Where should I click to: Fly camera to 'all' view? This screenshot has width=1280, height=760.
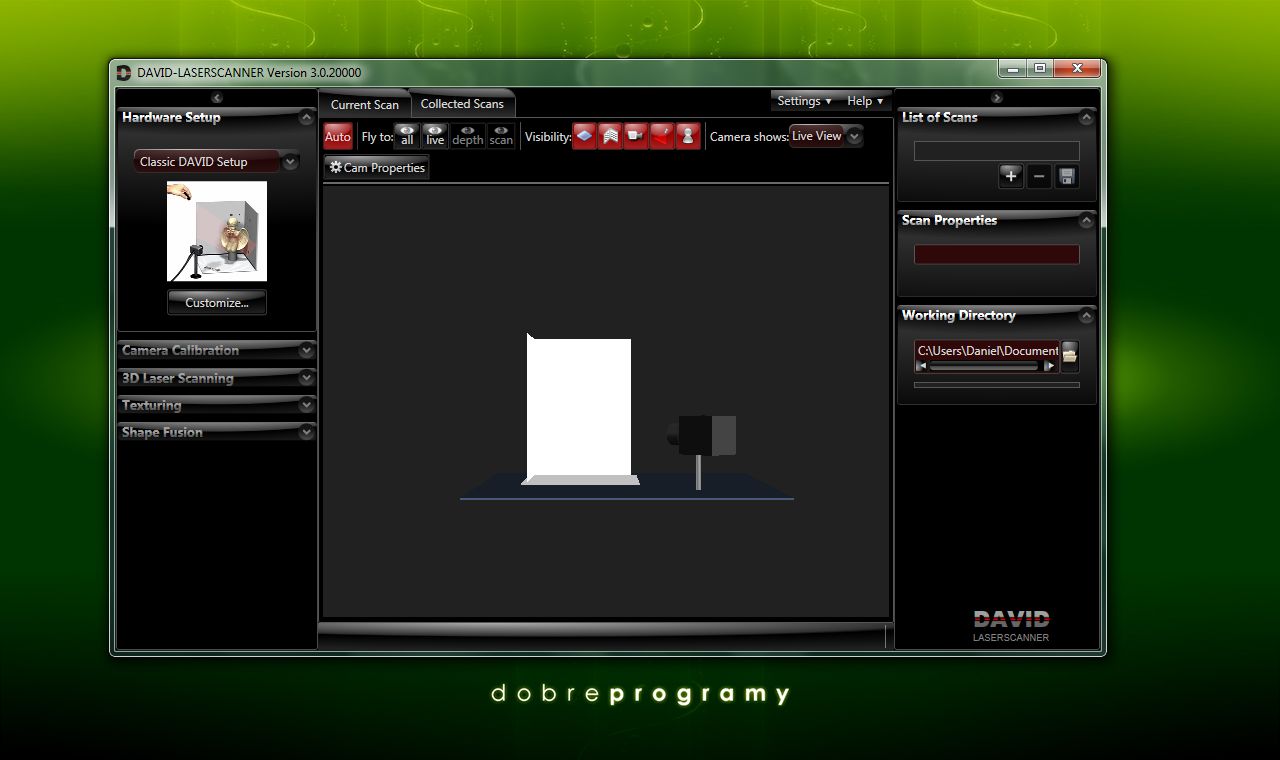coord(407,136)
